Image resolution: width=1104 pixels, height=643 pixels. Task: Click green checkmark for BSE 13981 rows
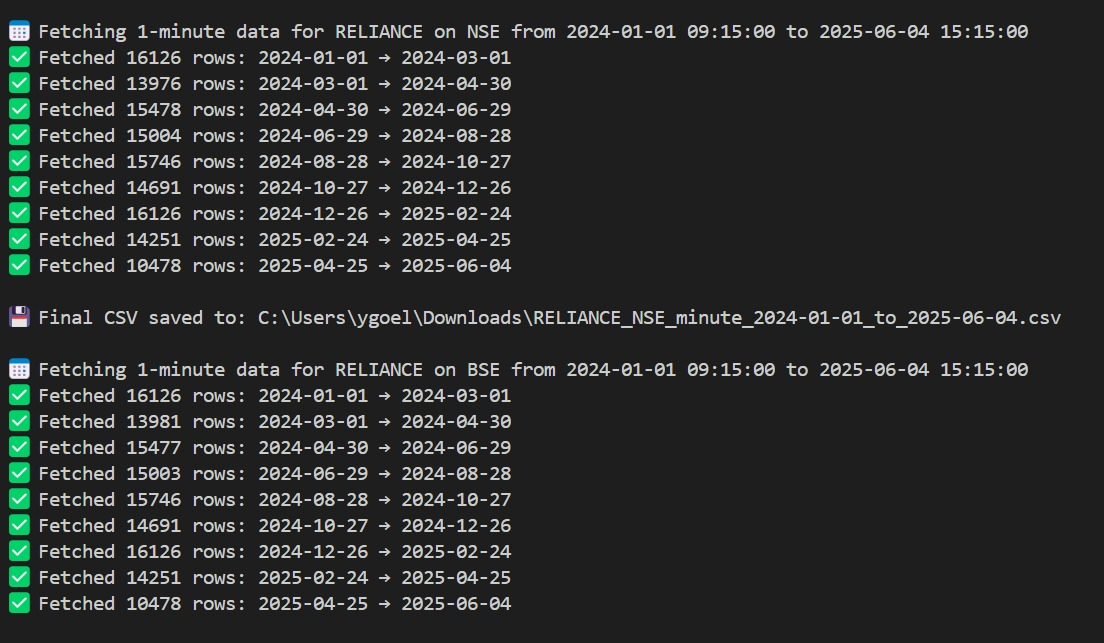pos(19,421)
